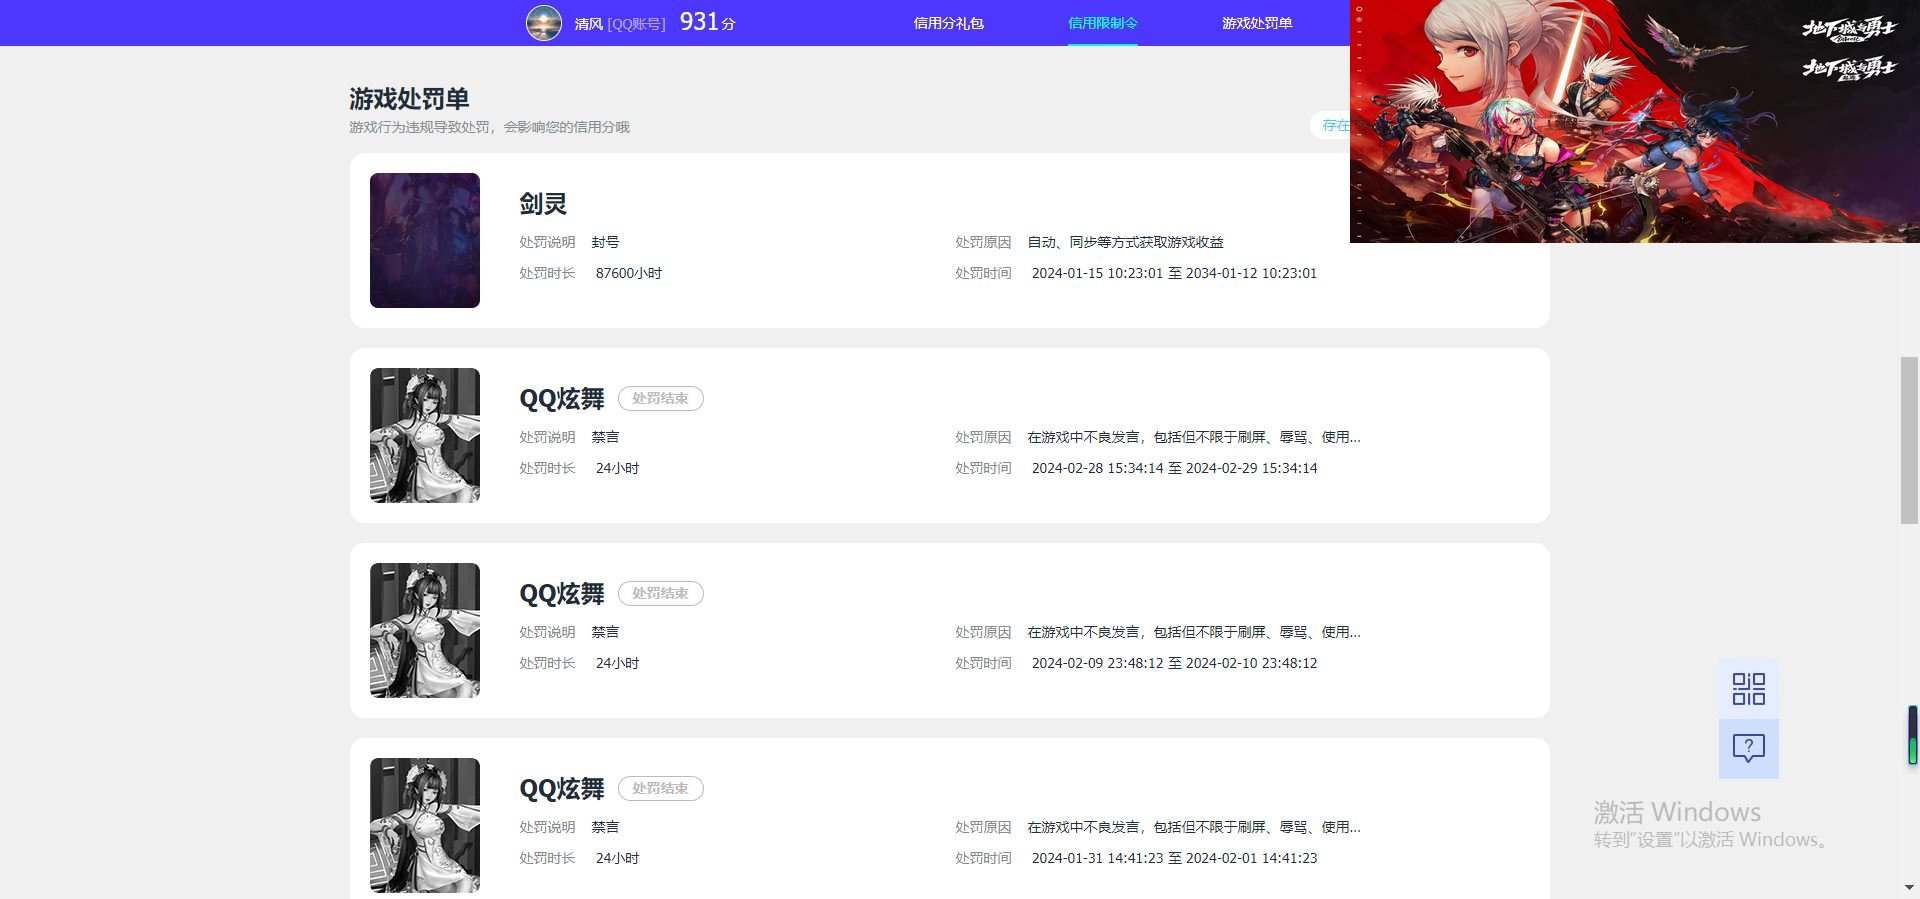The height and width of the screenshot is (899, 1920).
Task: Click 24小时 in the 2024-02-28 QQ炫舞 card
Action: [x=617, y=468]
